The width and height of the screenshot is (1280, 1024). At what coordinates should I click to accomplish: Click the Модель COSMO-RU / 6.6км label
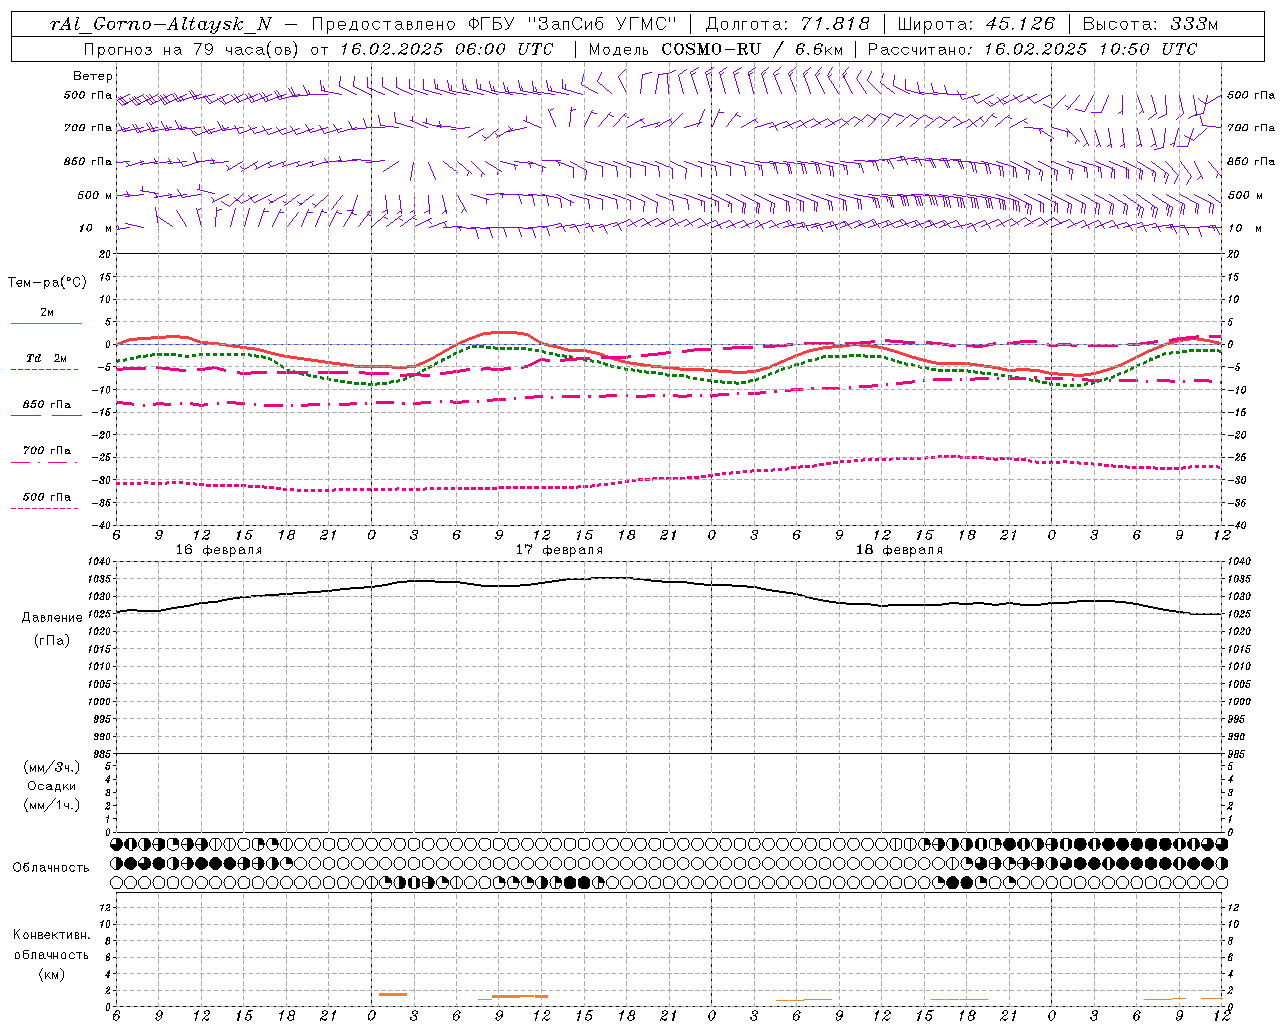click(716, 49)
